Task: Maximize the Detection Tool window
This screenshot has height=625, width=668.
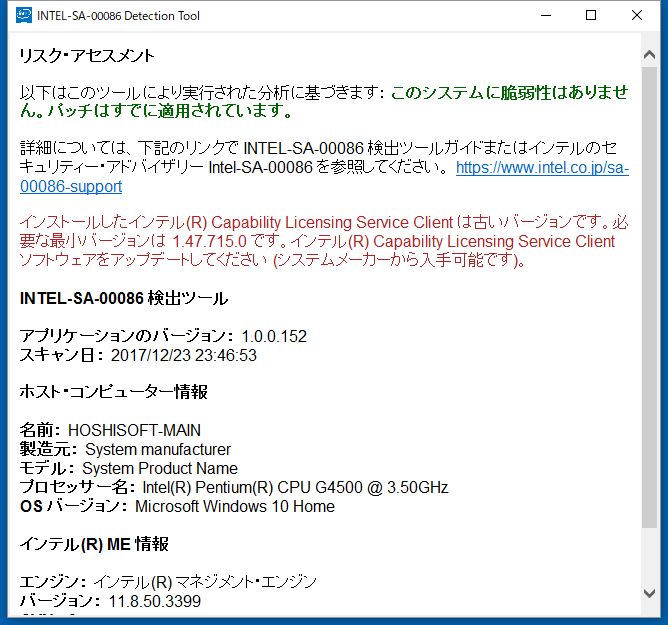Action: tap(591, 15)
